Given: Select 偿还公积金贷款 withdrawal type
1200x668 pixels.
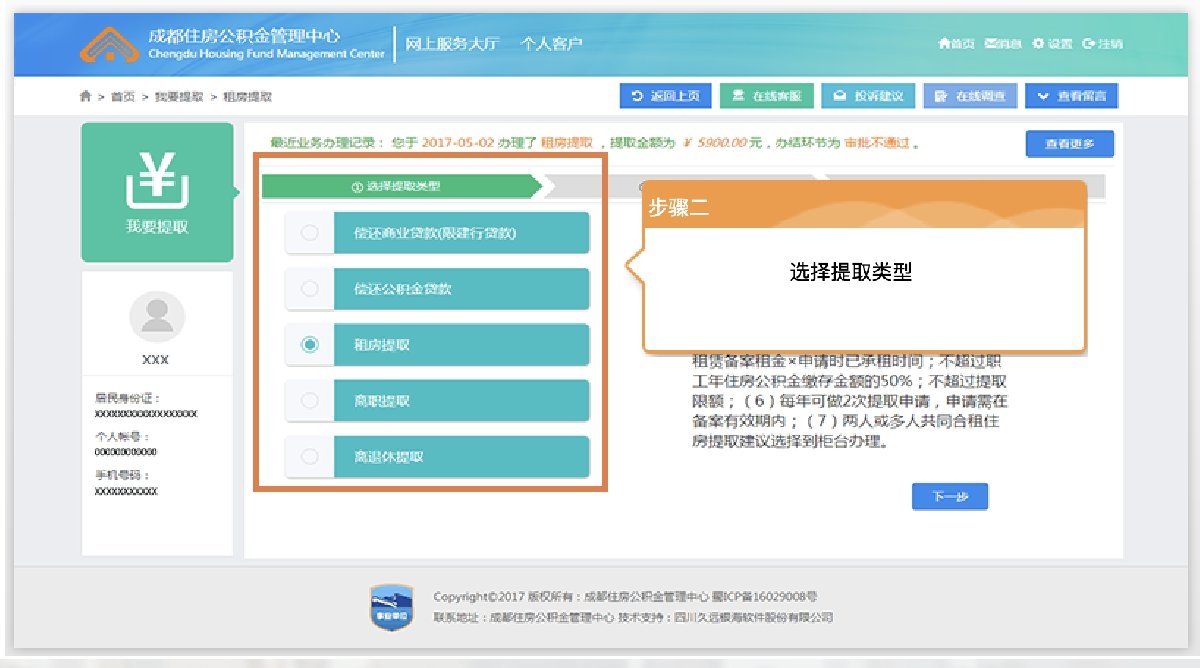Looking at the screenshot, I should click(310, 288).
